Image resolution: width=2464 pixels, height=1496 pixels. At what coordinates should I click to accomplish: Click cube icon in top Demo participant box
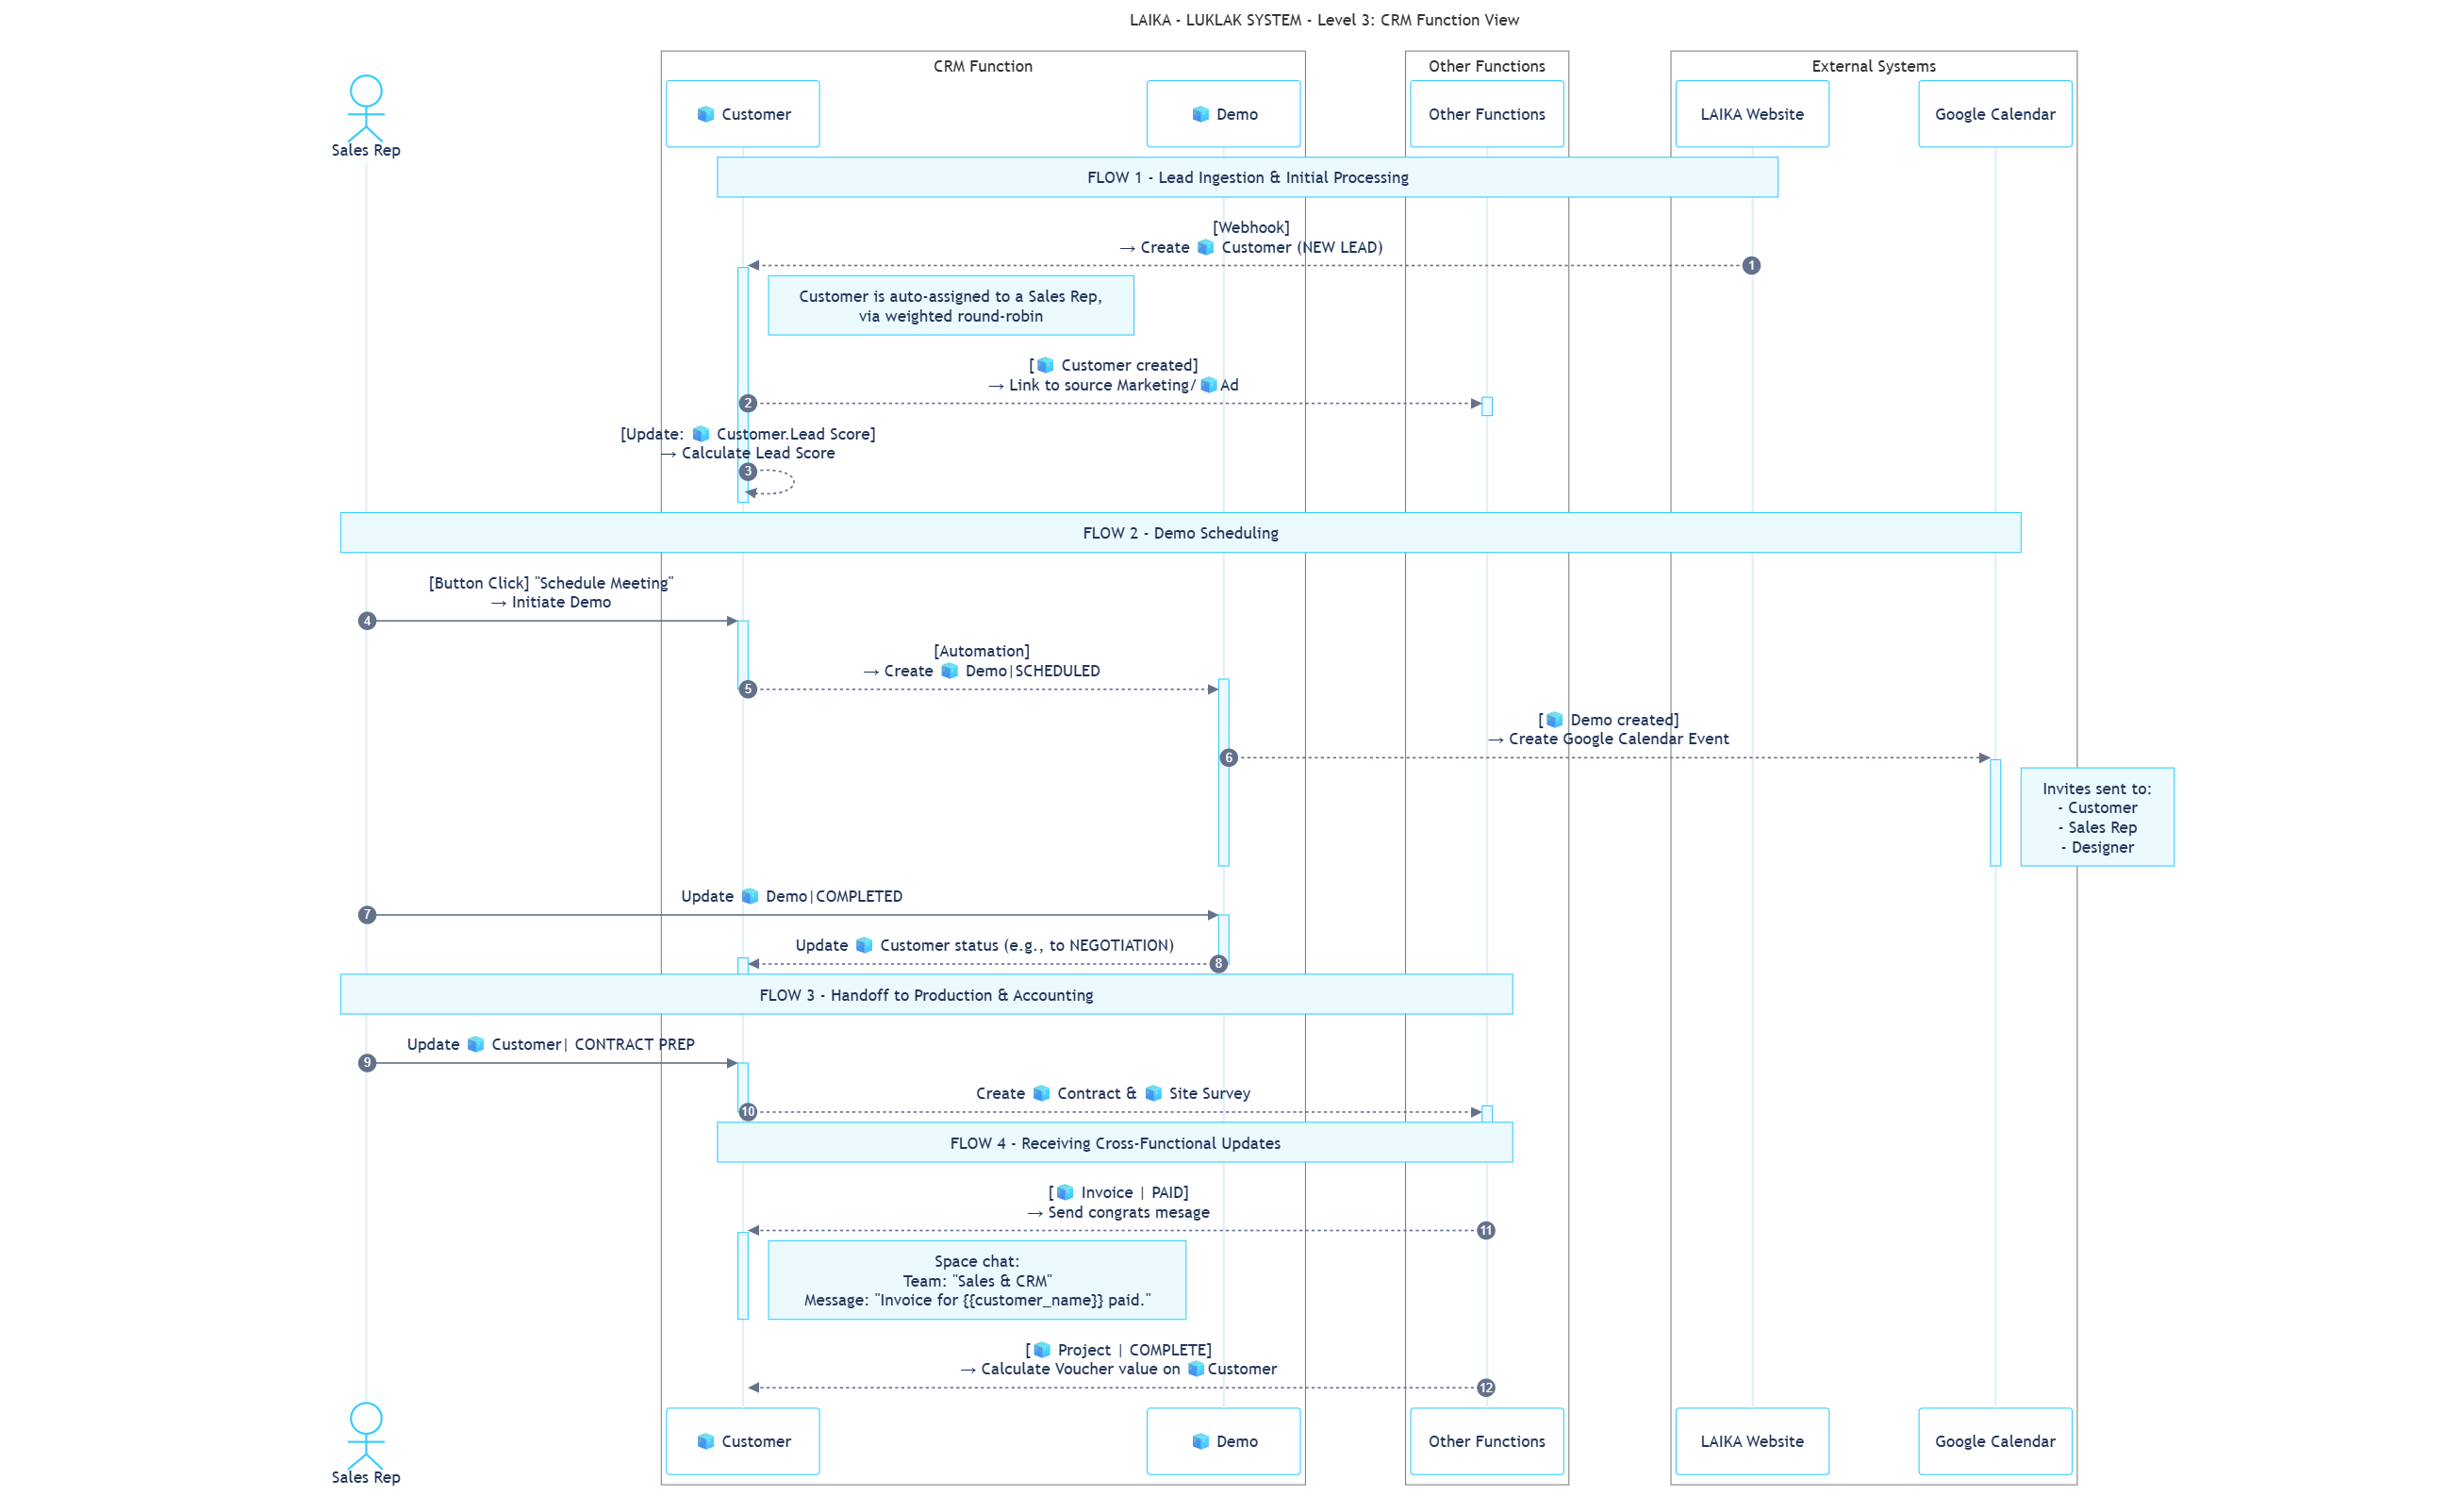(x=1201, y=114)
